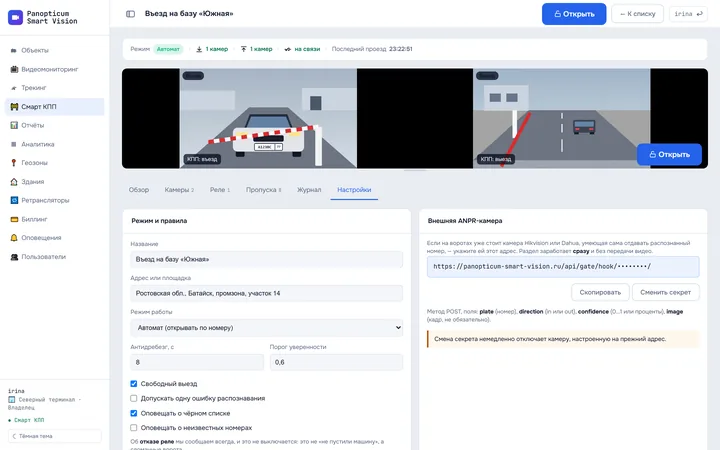Click the Северный терминал organization icon
The height and width of the screenshot is (450, 720).
pos(11,399)
